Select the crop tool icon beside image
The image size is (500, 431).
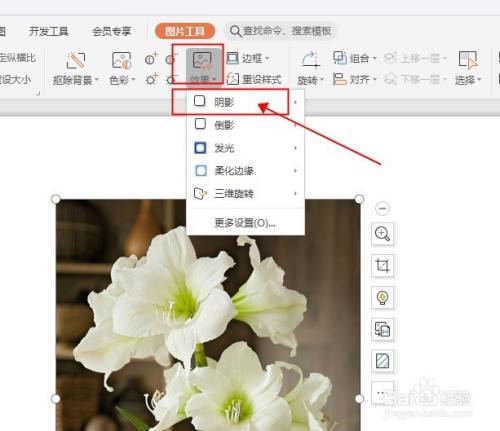pyautogui.click(x=382, y=266)
